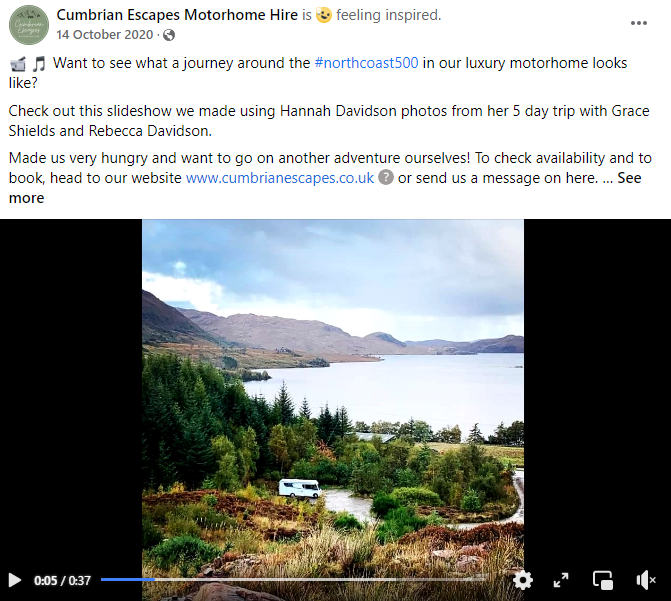Open the #northcoast500 hashtag
This screenshot has width=671, height=601.
click(366, 63)
